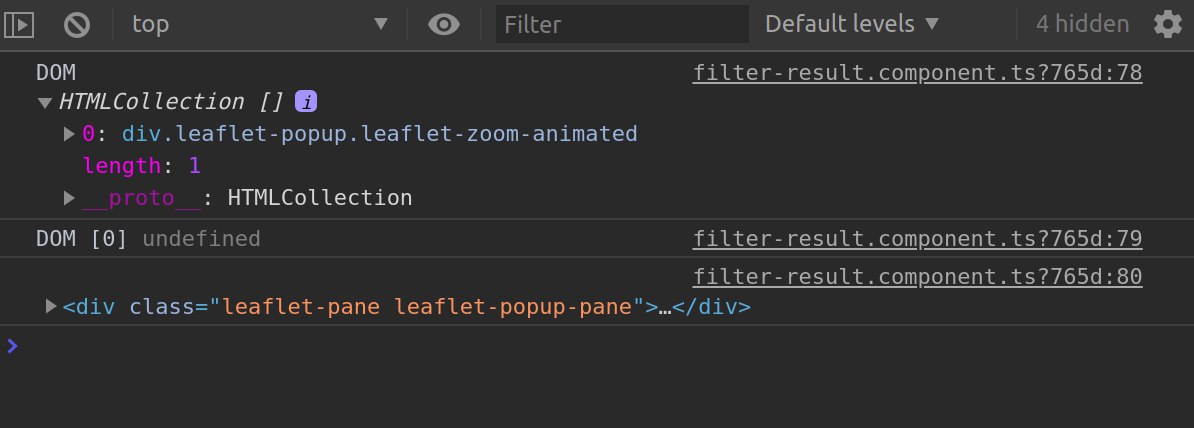The height and width of the screenshot is (428, 1194).
Task: Click the DOM [0] undefined log message
Action: coord(148,239)
